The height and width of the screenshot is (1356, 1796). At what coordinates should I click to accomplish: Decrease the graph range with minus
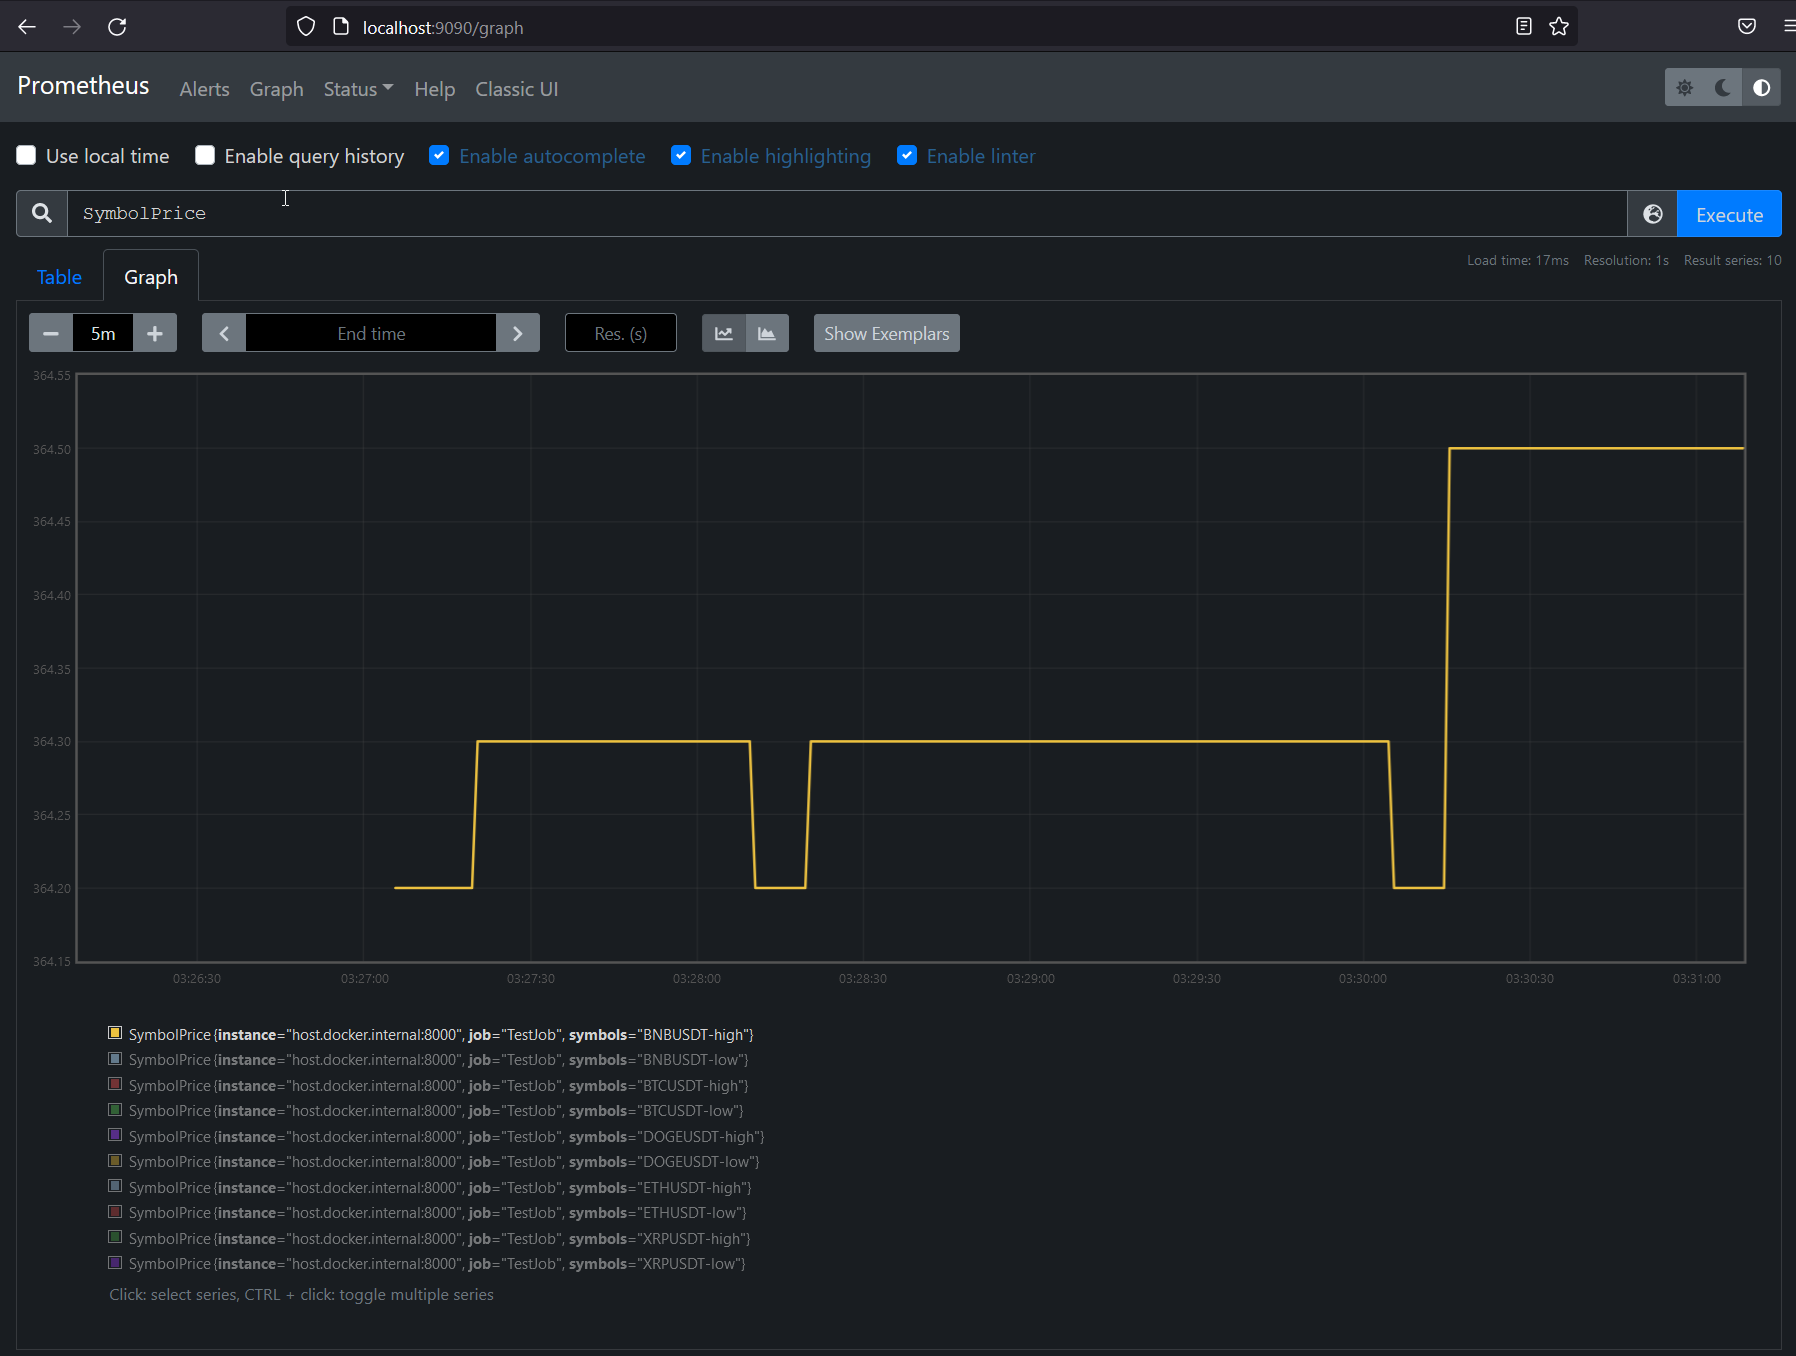pyautogui.click(x=51, y=333)
